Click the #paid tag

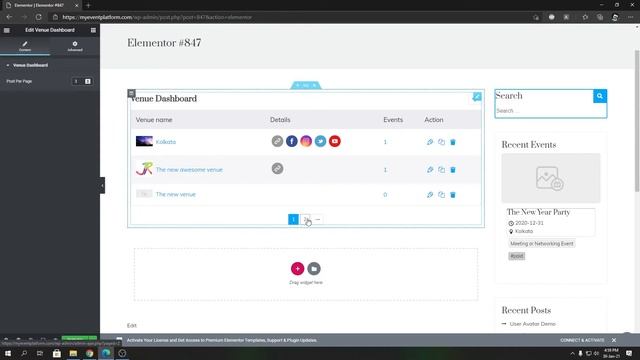pyautogui.click(x=516, y=256)
